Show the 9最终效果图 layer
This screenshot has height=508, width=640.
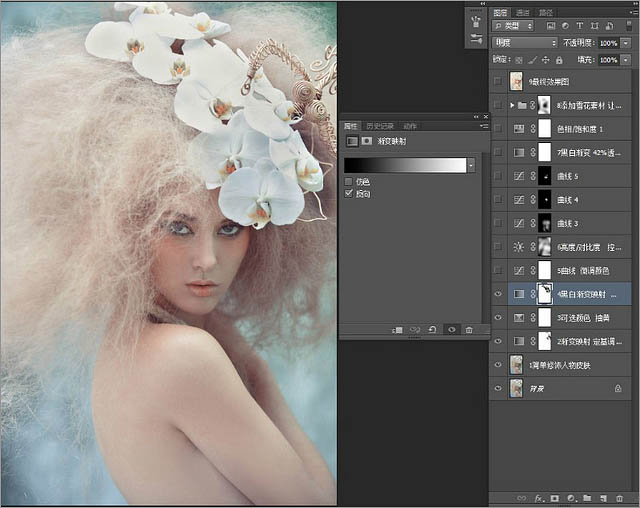[499, 81]
